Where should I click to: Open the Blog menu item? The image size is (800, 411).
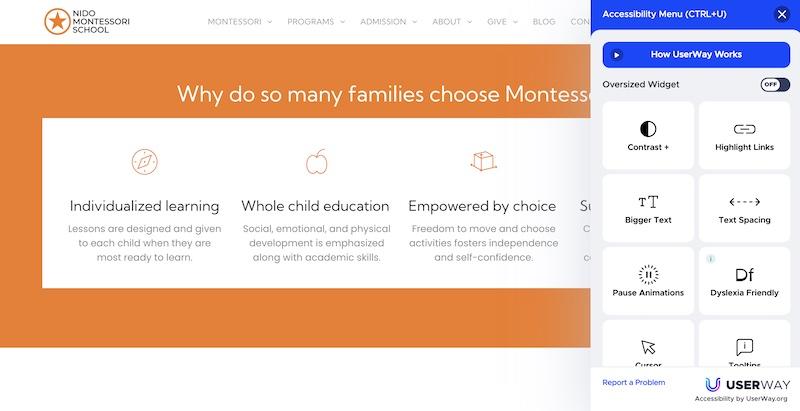[544, 21]
